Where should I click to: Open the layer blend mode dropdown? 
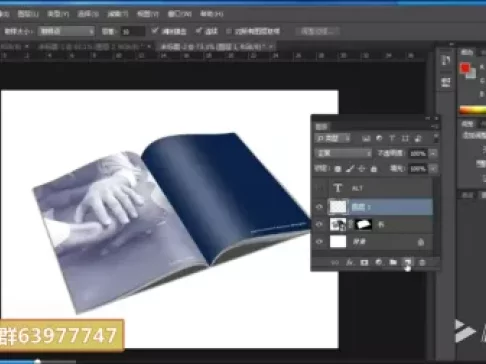pos(343,153)
